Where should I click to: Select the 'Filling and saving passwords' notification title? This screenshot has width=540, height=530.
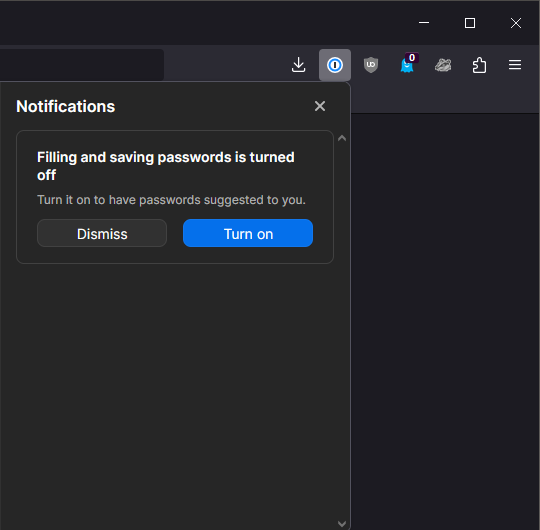click(166, 166)
